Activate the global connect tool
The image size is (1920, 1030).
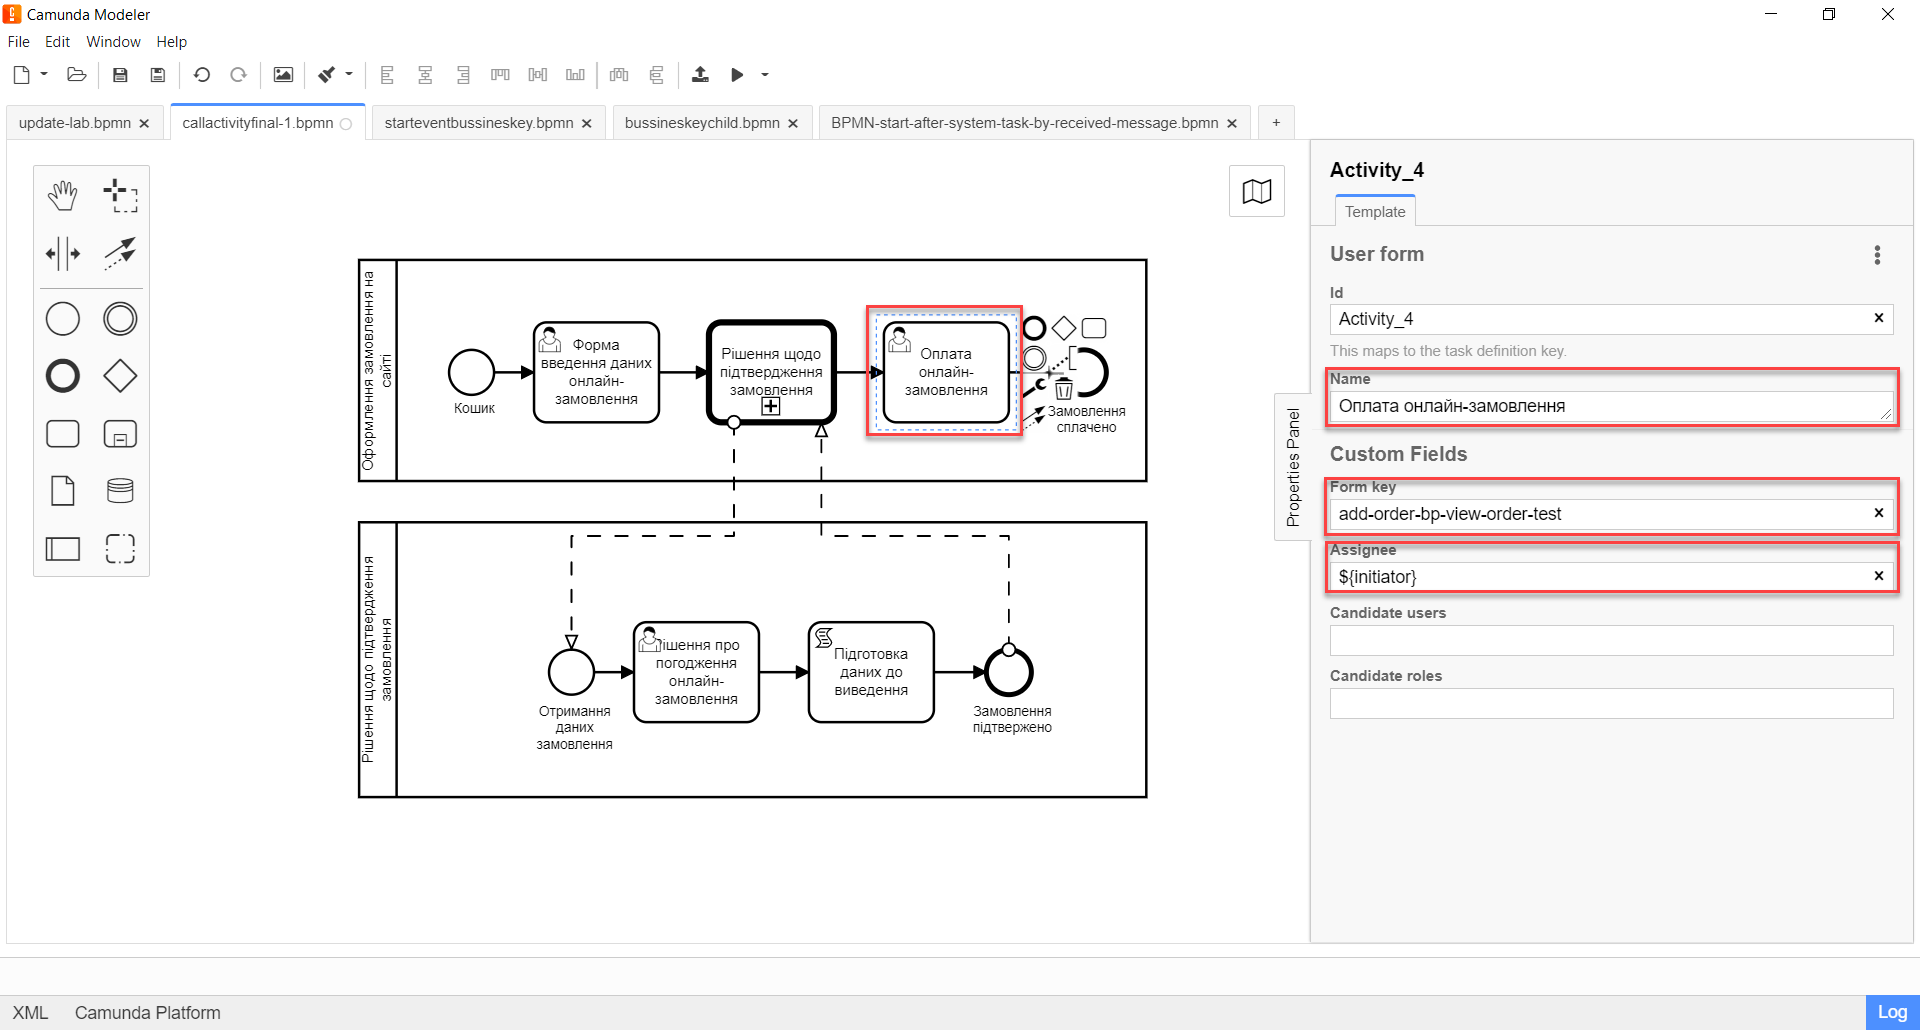click(120, 254)
